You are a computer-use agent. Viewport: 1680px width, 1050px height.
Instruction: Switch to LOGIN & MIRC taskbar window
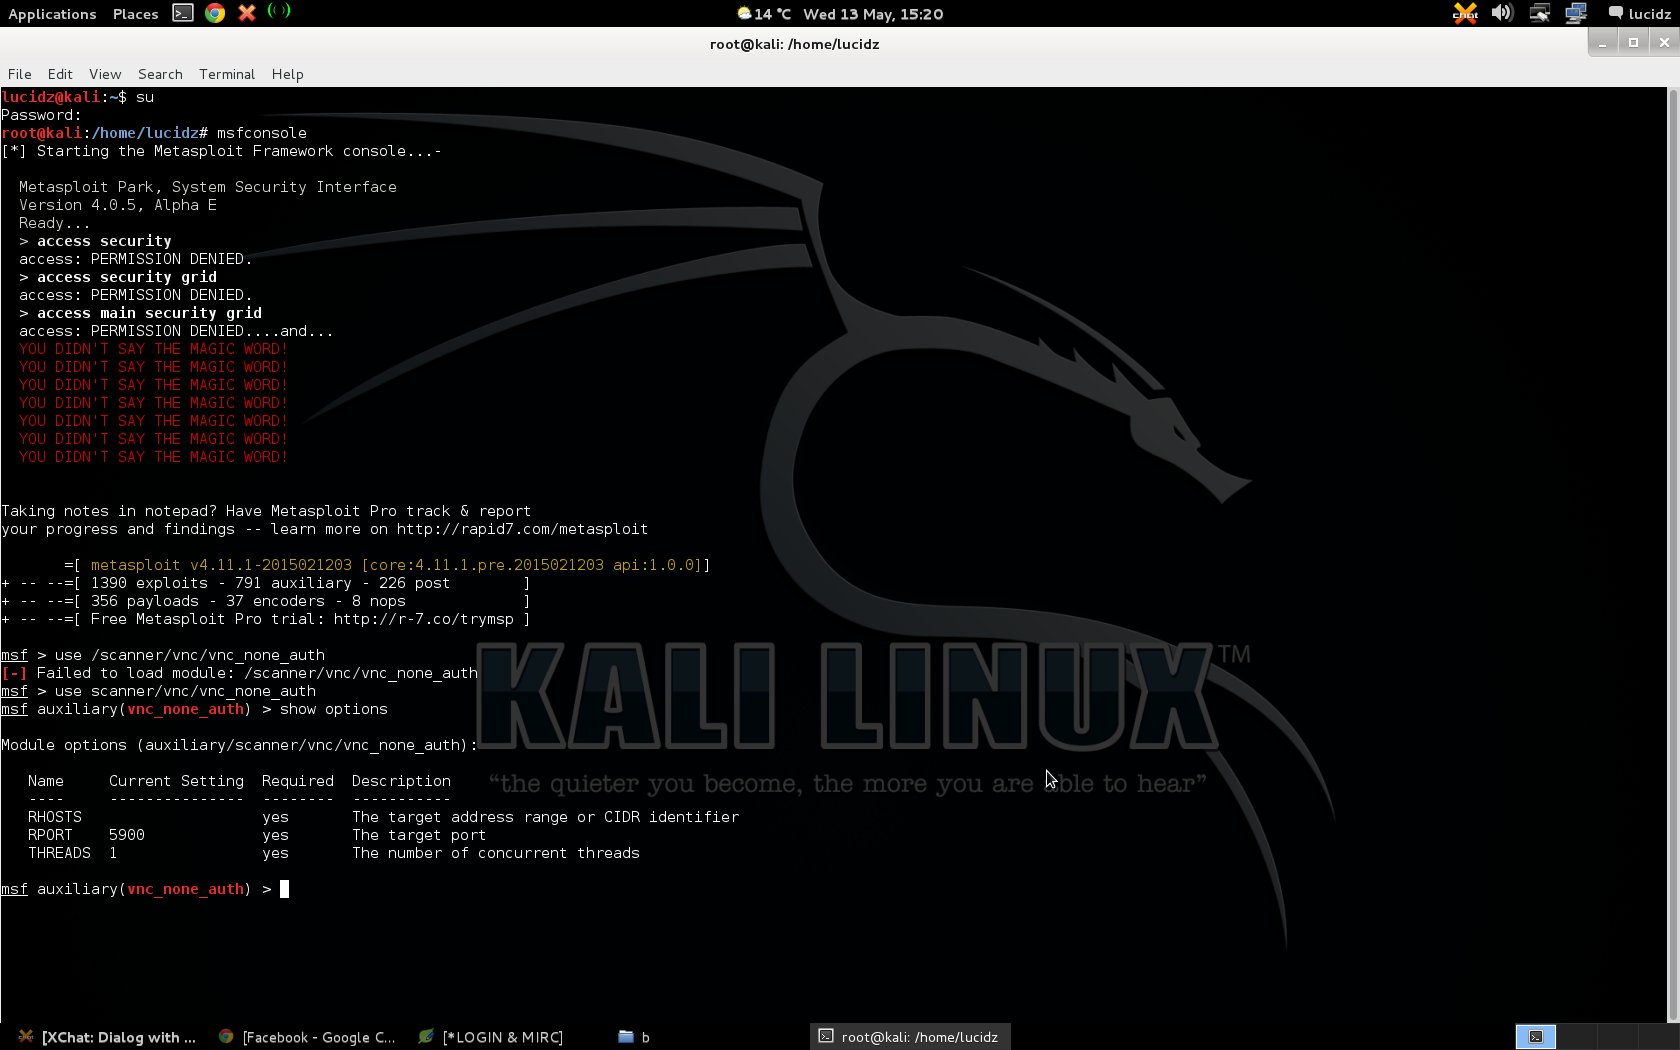pos(490,1037)
